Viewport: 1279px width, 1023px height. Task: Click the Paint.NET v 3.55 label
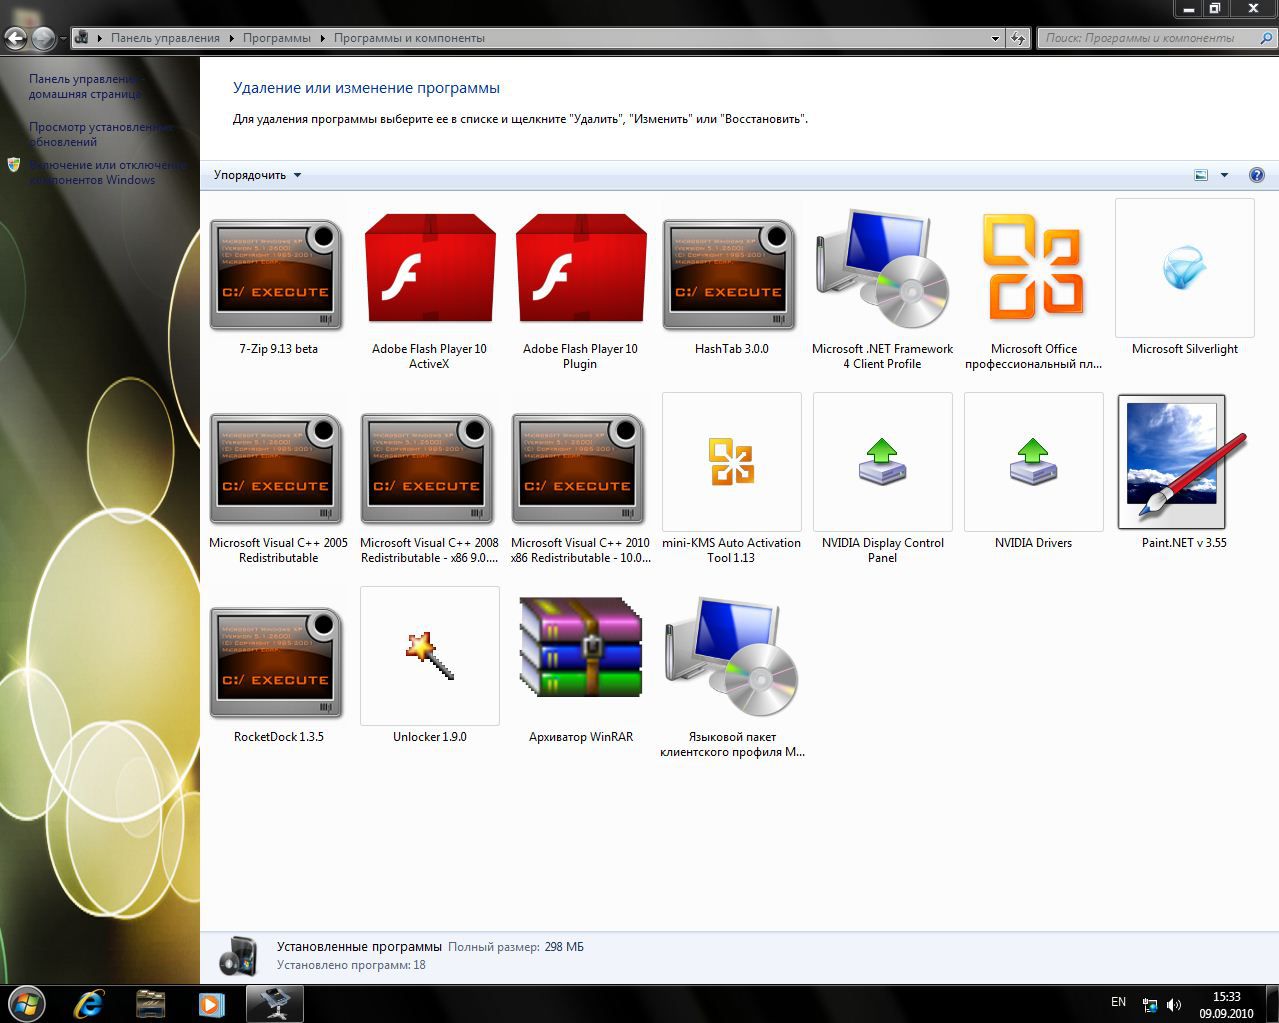1184,543
